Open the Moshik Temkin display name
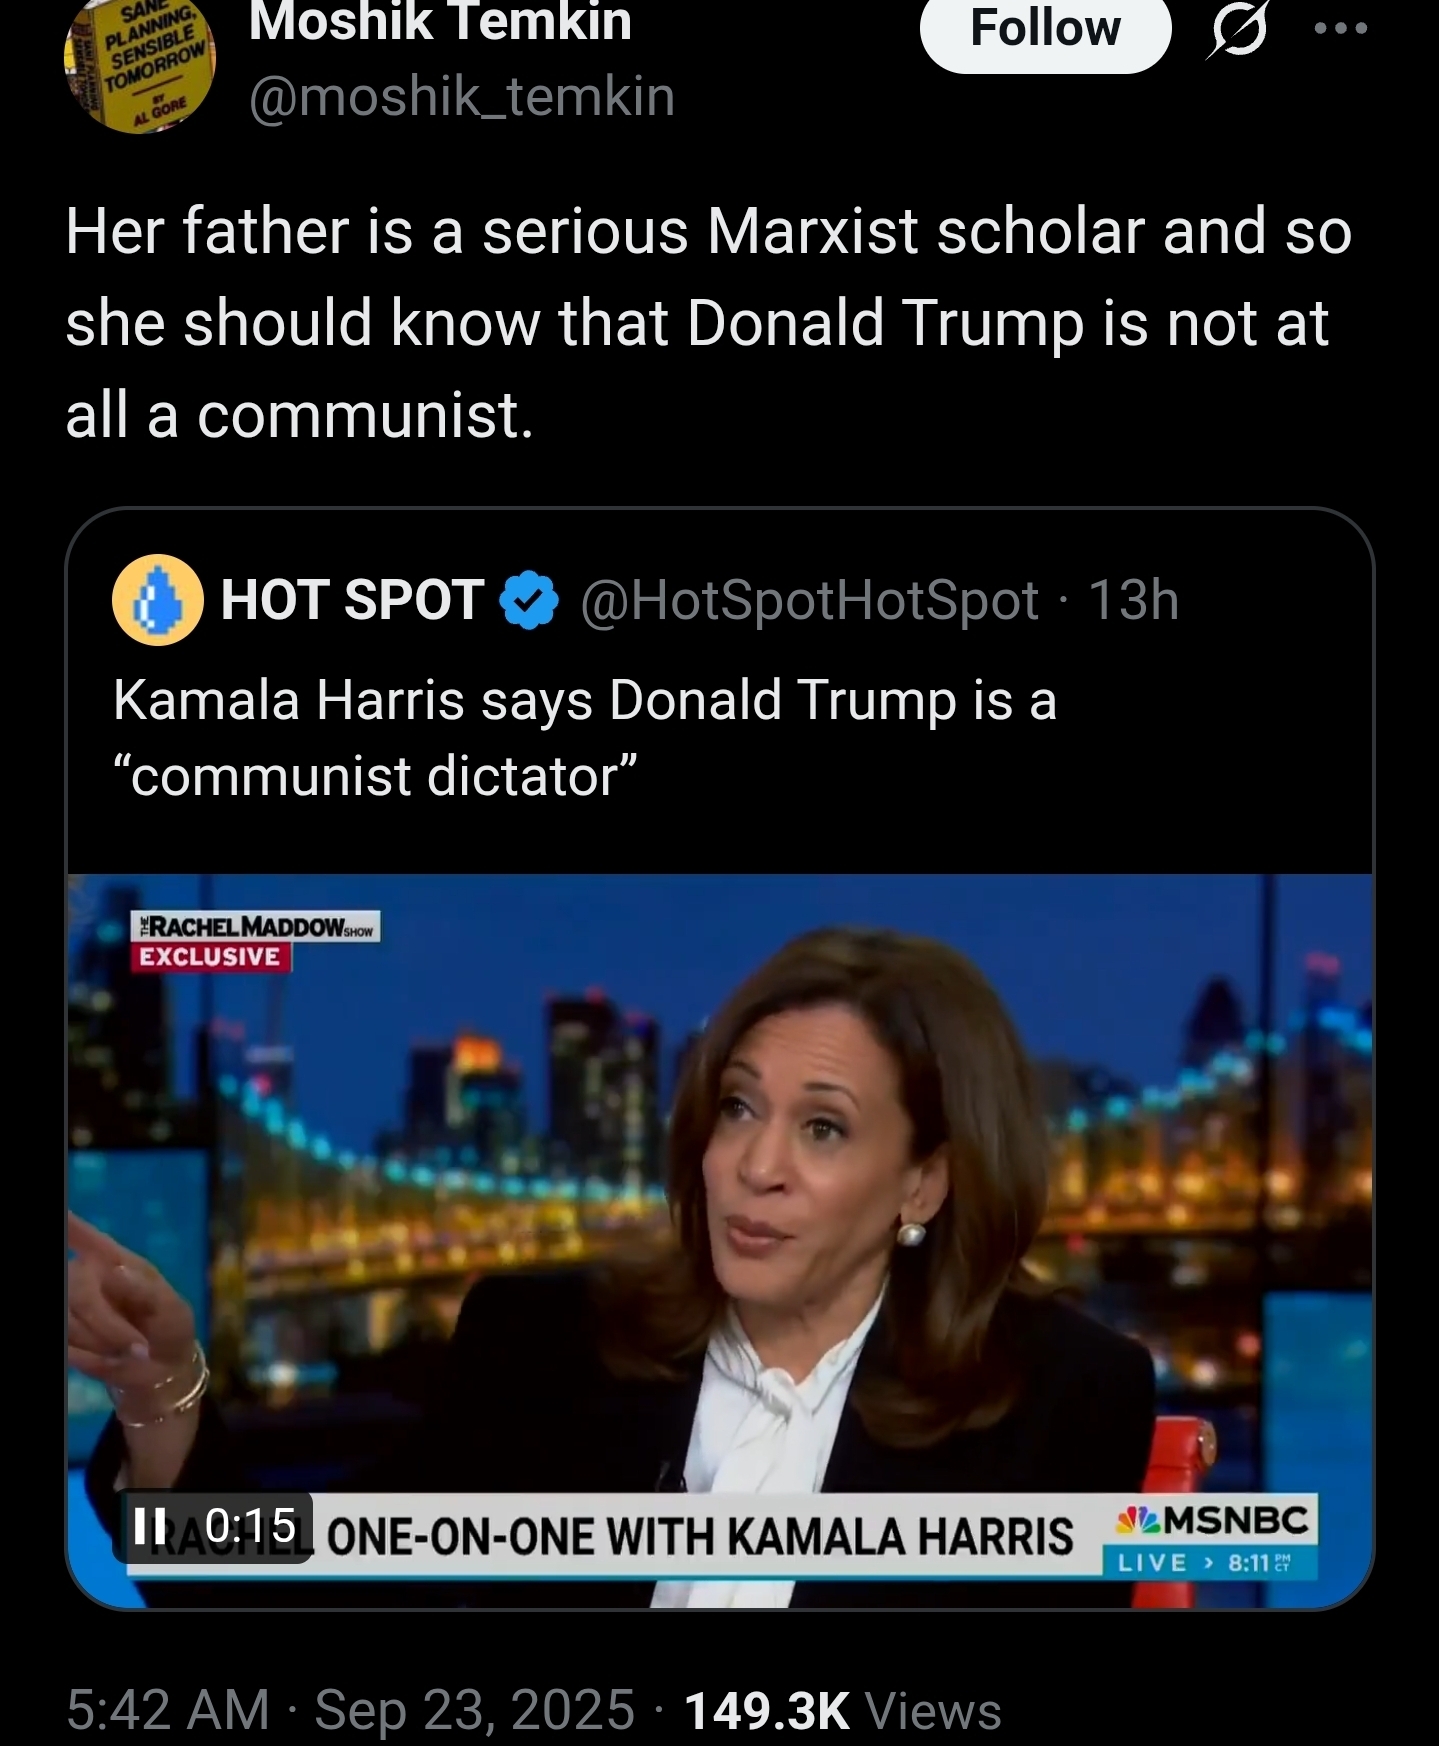The width and height of the screenshot is (1439, 1746). click(x=440, y=24)
